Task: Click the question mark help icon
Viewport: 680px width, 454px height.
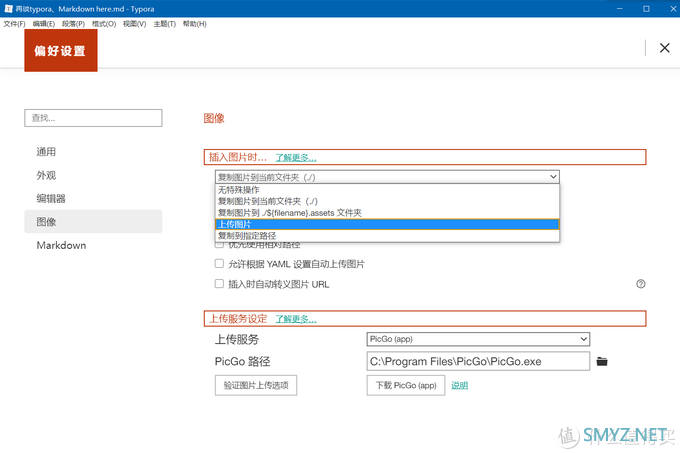Action: 641,284
